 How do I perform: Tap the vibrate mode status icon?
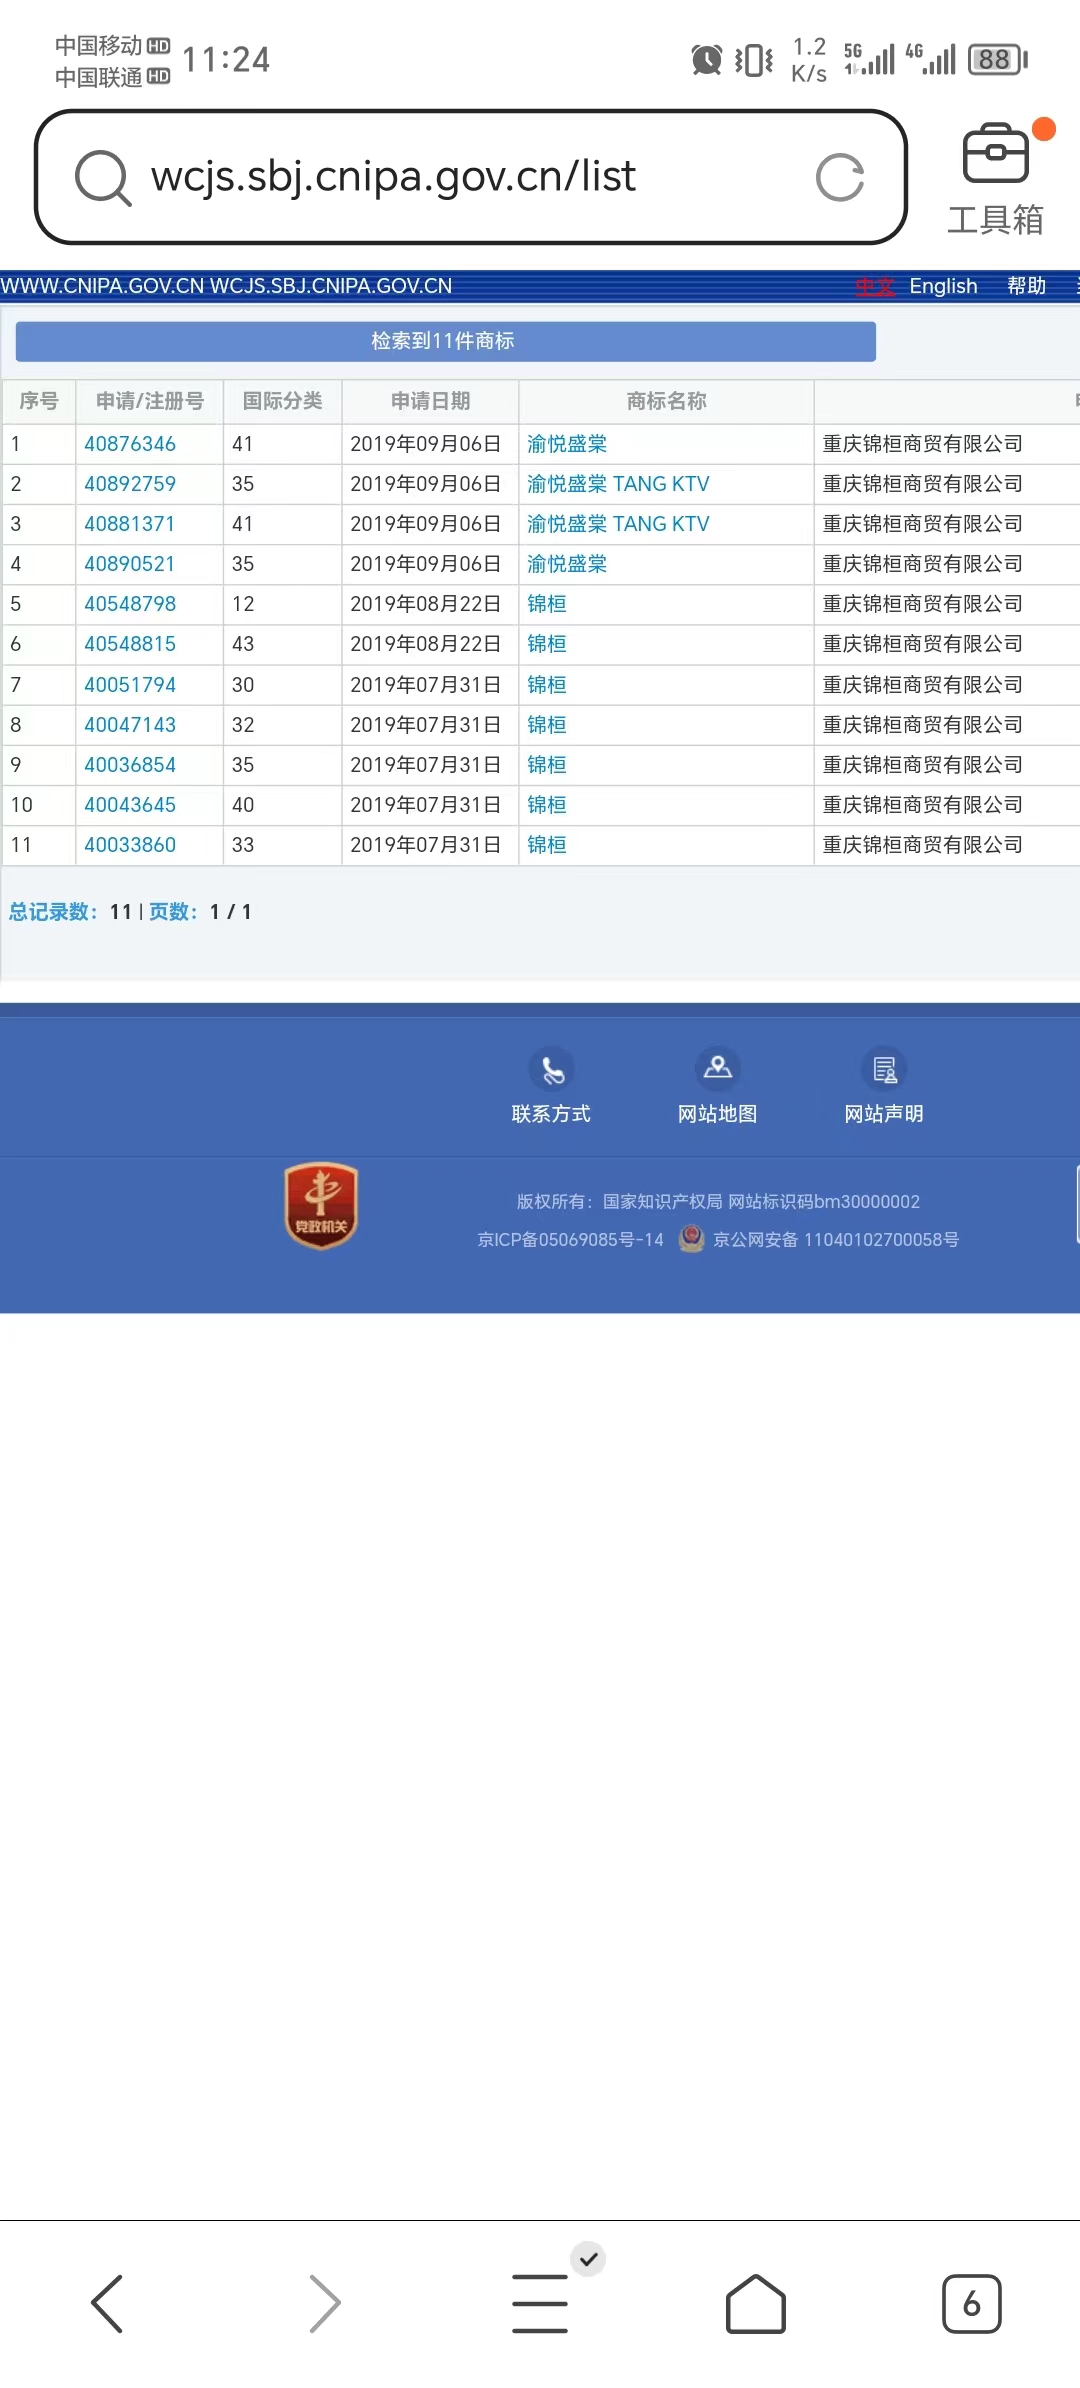point(754,60)
